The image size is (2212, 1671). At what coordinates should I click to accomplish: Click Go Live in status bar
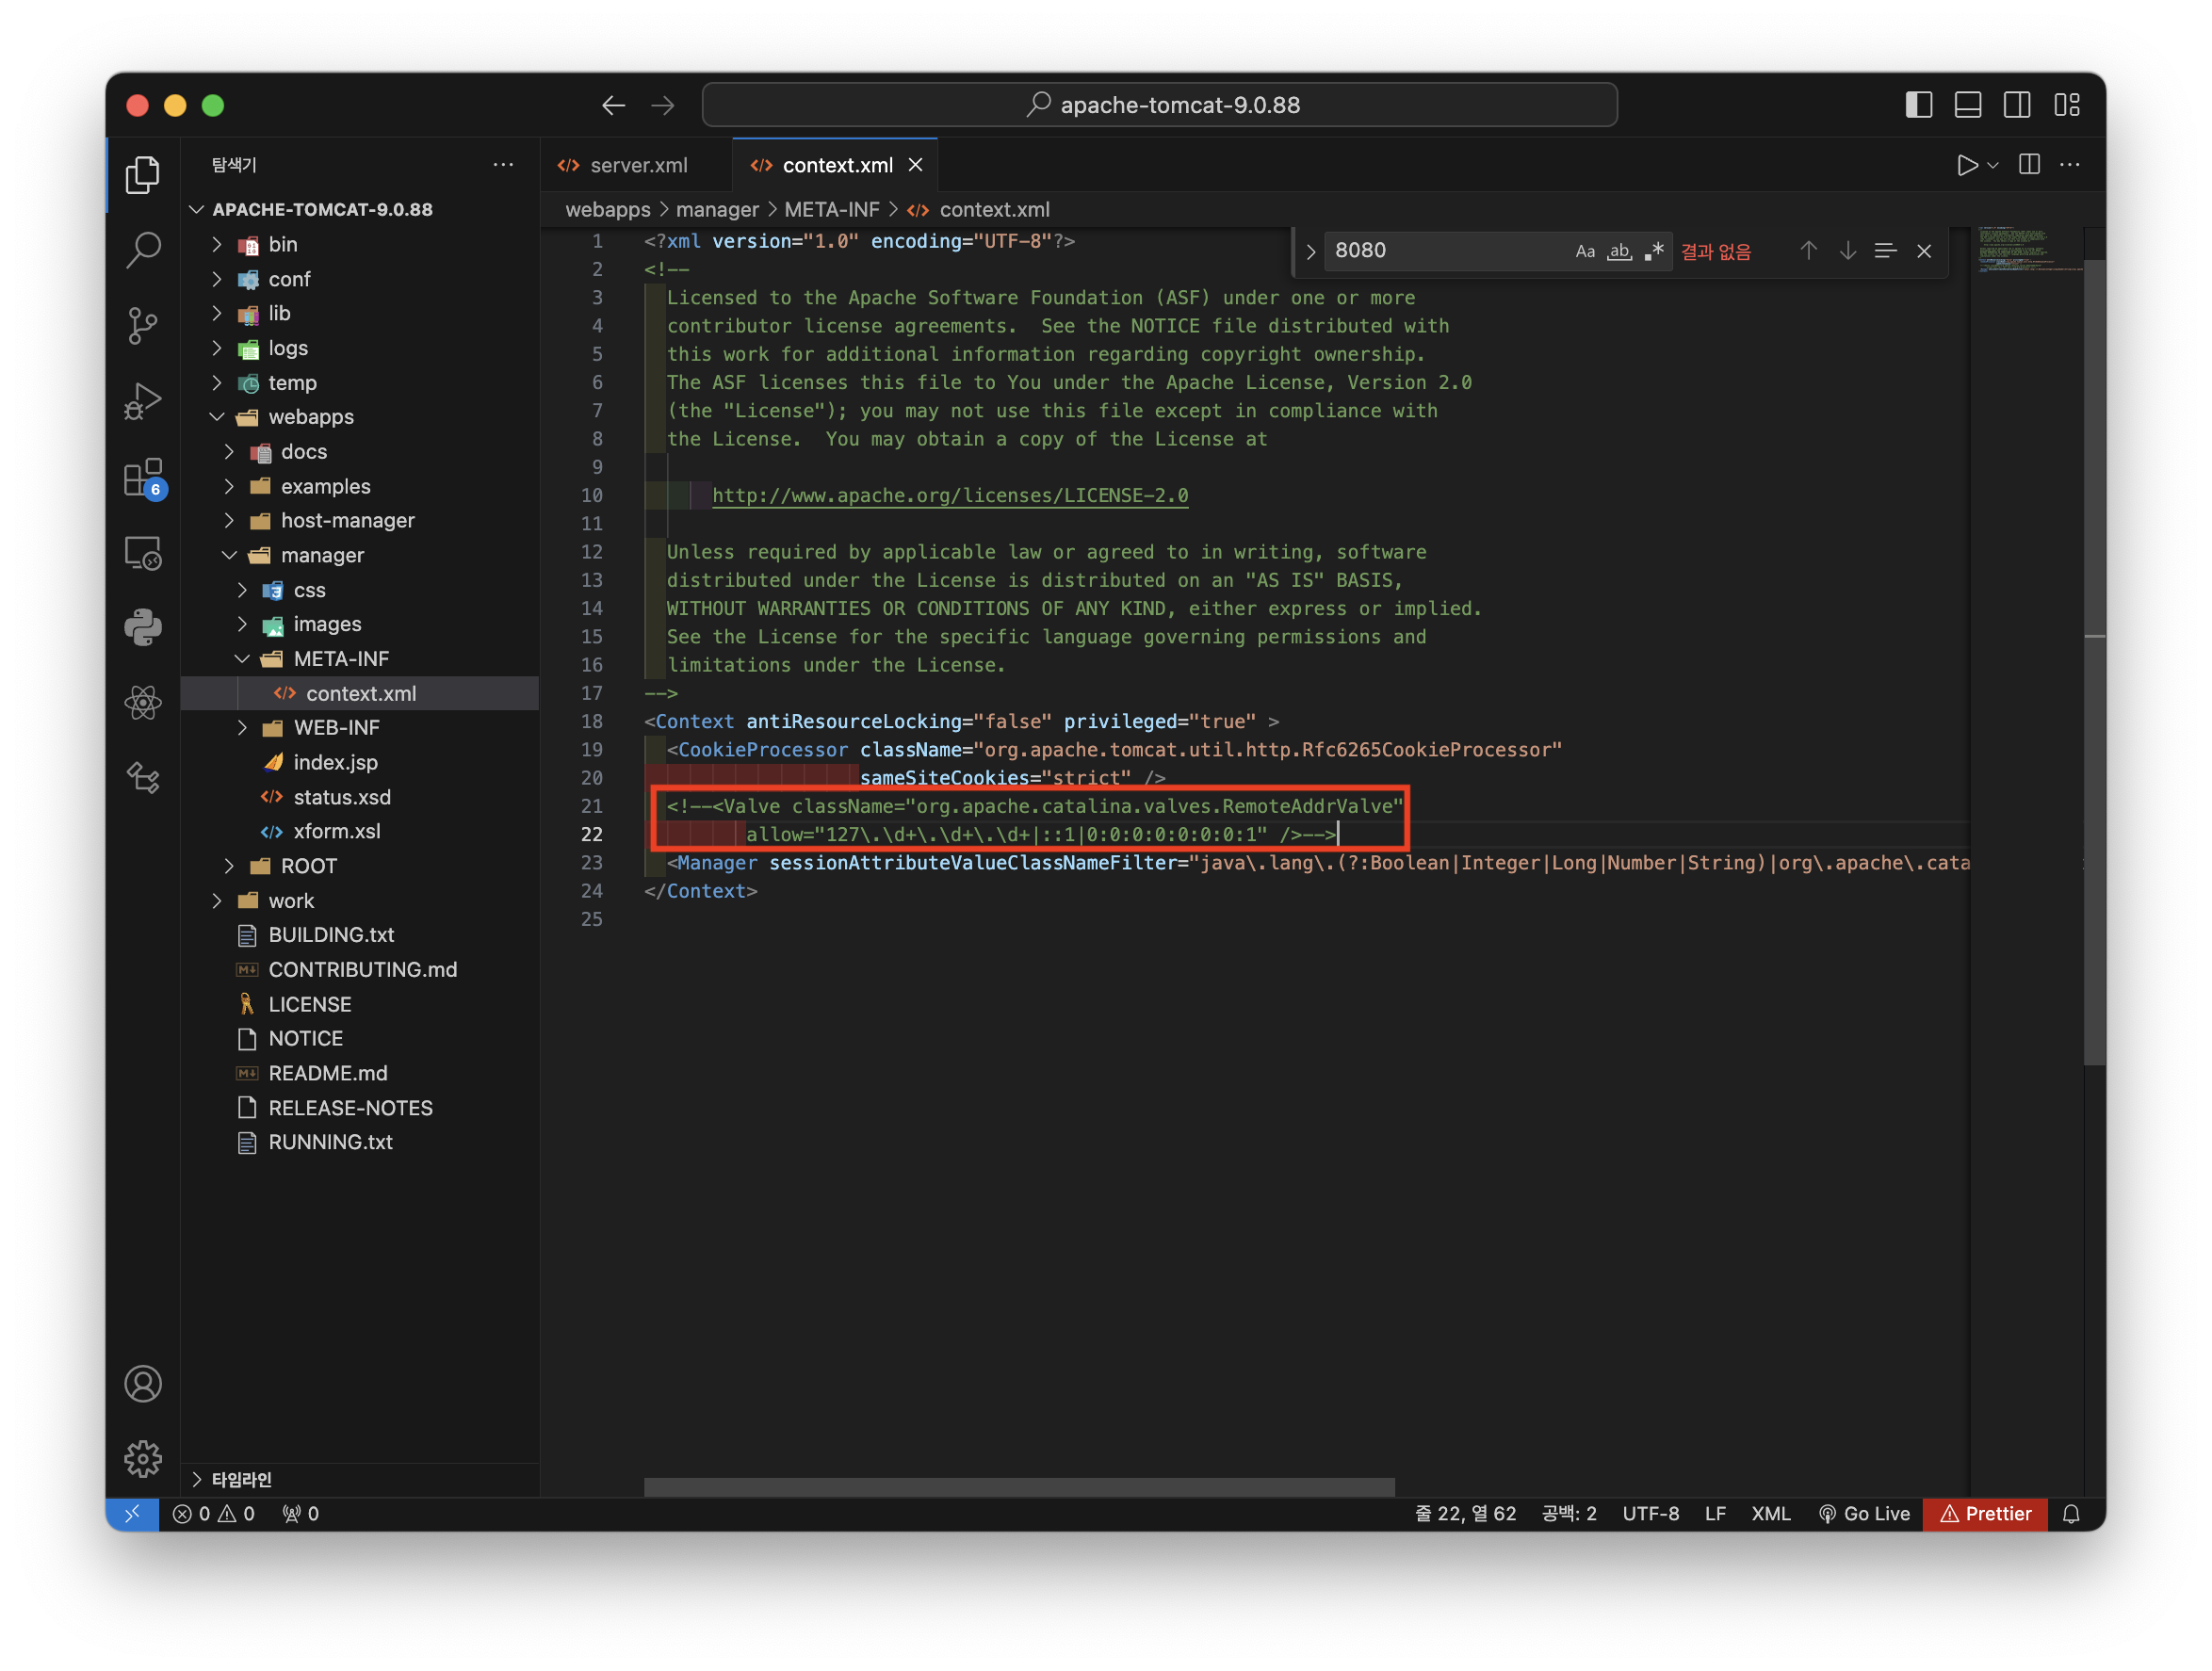coord(1865,1514)
